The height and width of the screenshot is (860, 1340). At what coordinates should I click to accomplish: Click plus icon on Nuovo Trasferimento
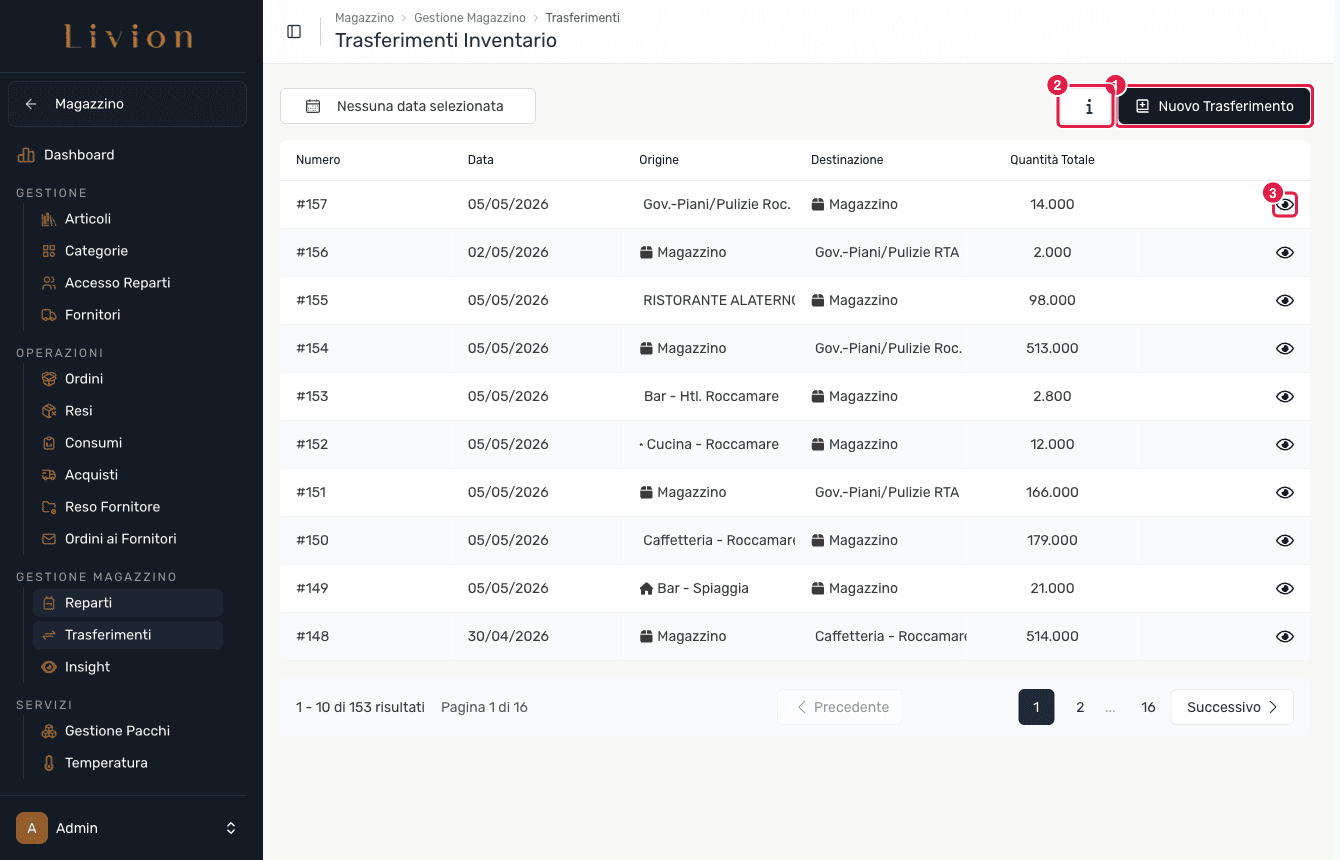1142,106
